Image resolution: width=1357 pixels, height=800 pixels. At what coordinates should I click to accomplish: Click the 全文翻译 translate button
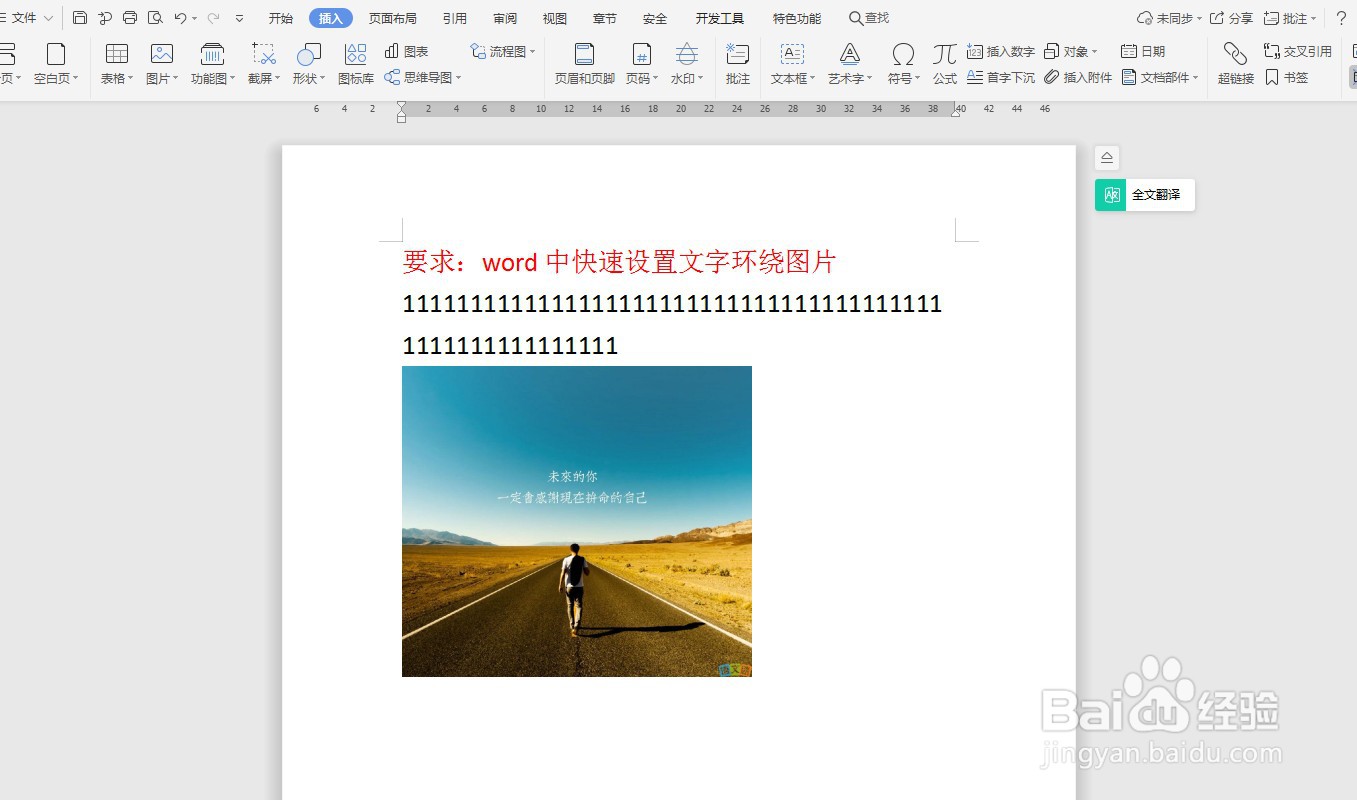click(x=1145, y=195)
